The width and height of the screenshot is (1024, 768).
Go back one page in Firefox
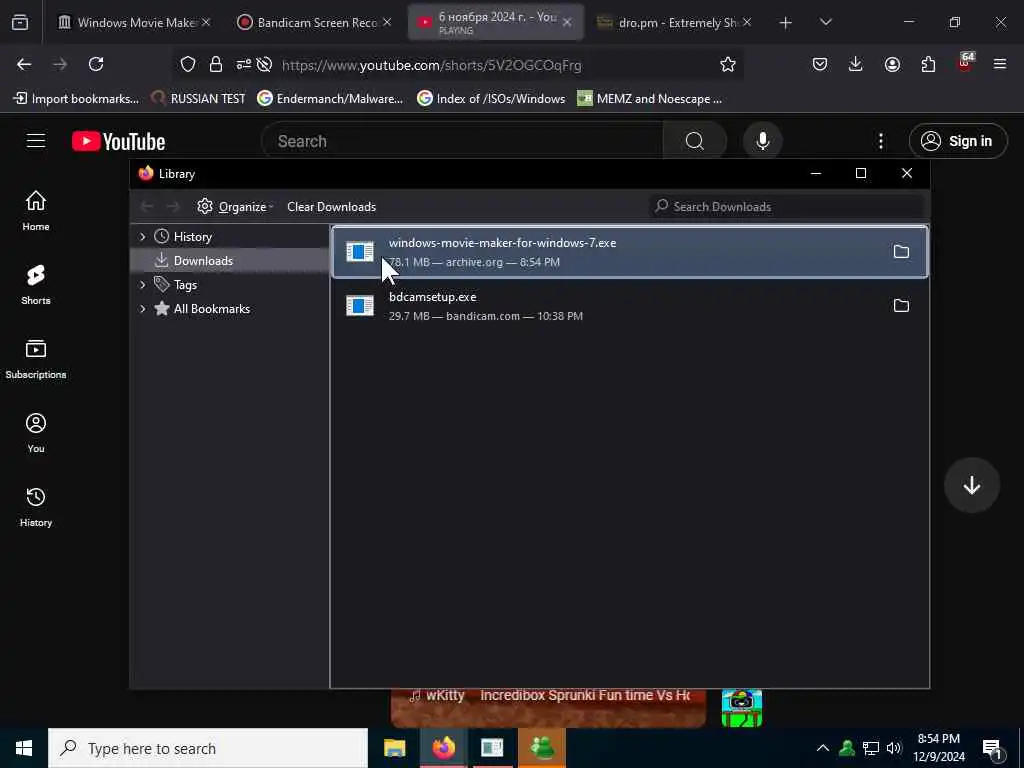tap(24, 64)
